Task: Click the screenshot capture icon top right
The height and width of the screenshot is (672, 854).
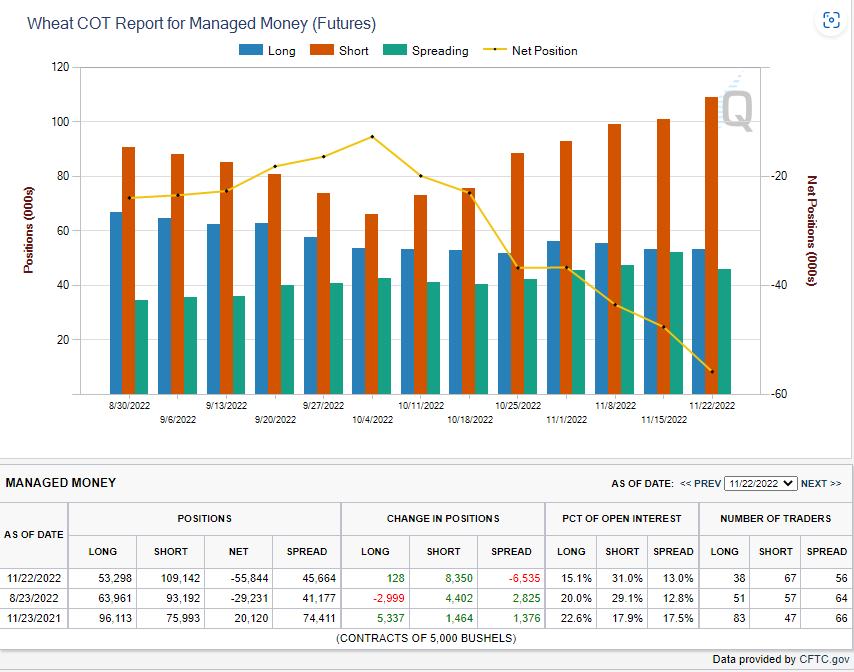Action: pos(831,21)
